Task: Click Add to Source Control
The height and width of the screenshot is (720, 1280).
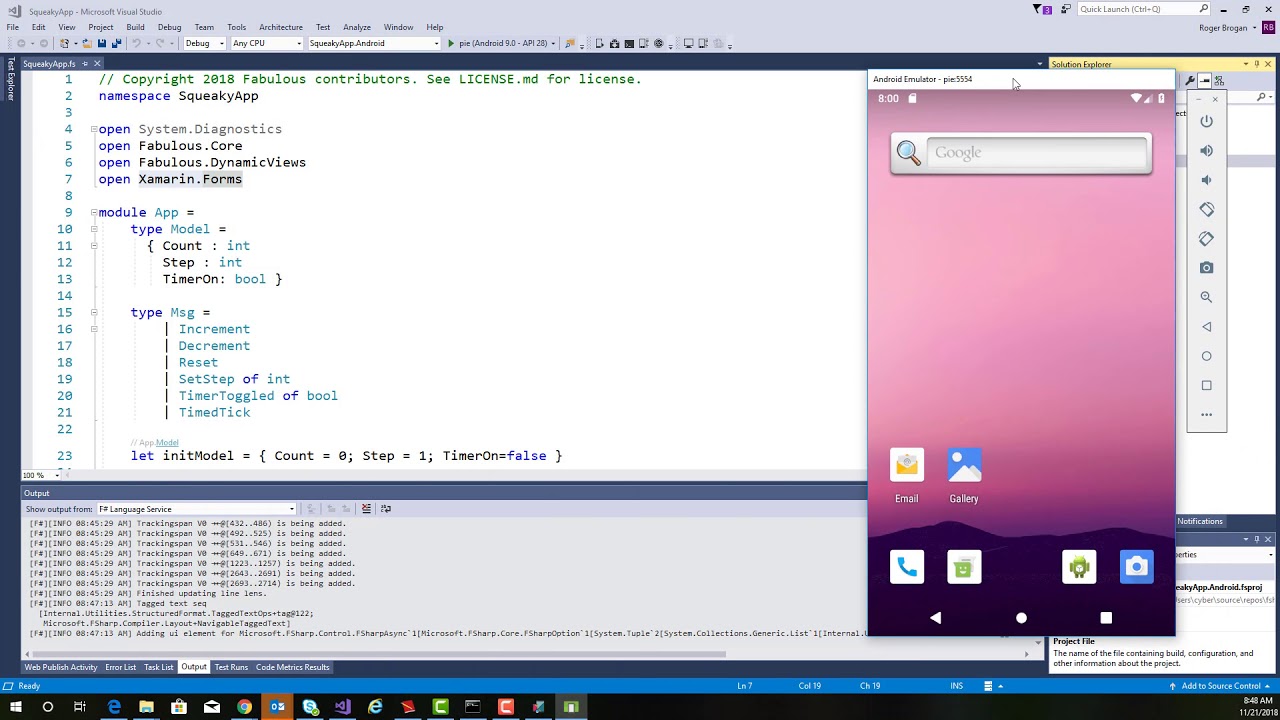Action: click(x=1220, y=686)
